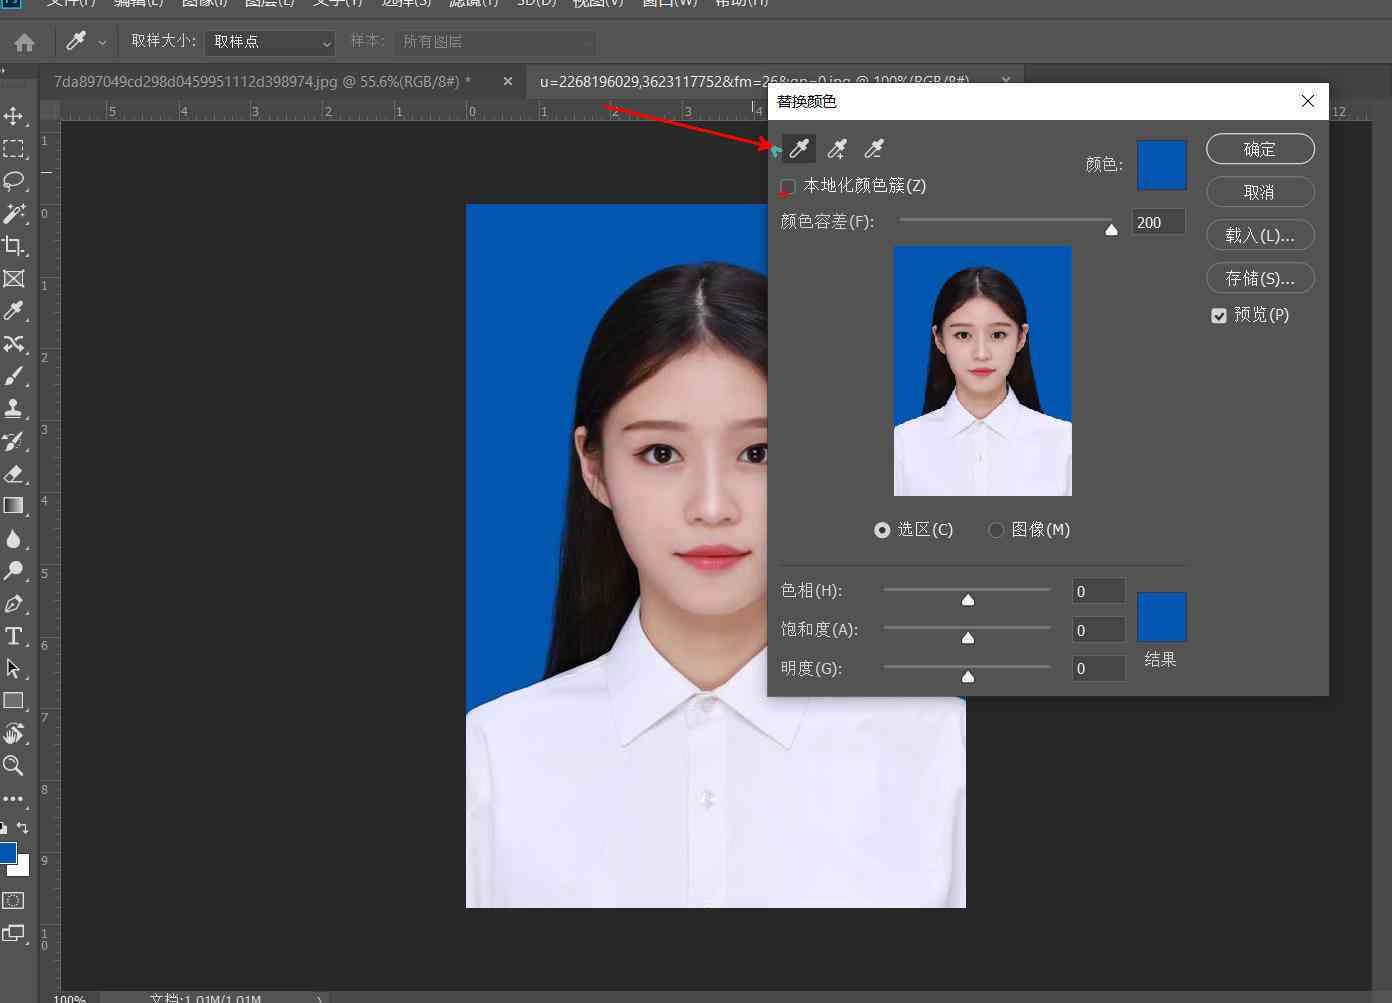Click the 颜色 sample swatch
The image size is (1392, 1003).
pos(1162,165)
